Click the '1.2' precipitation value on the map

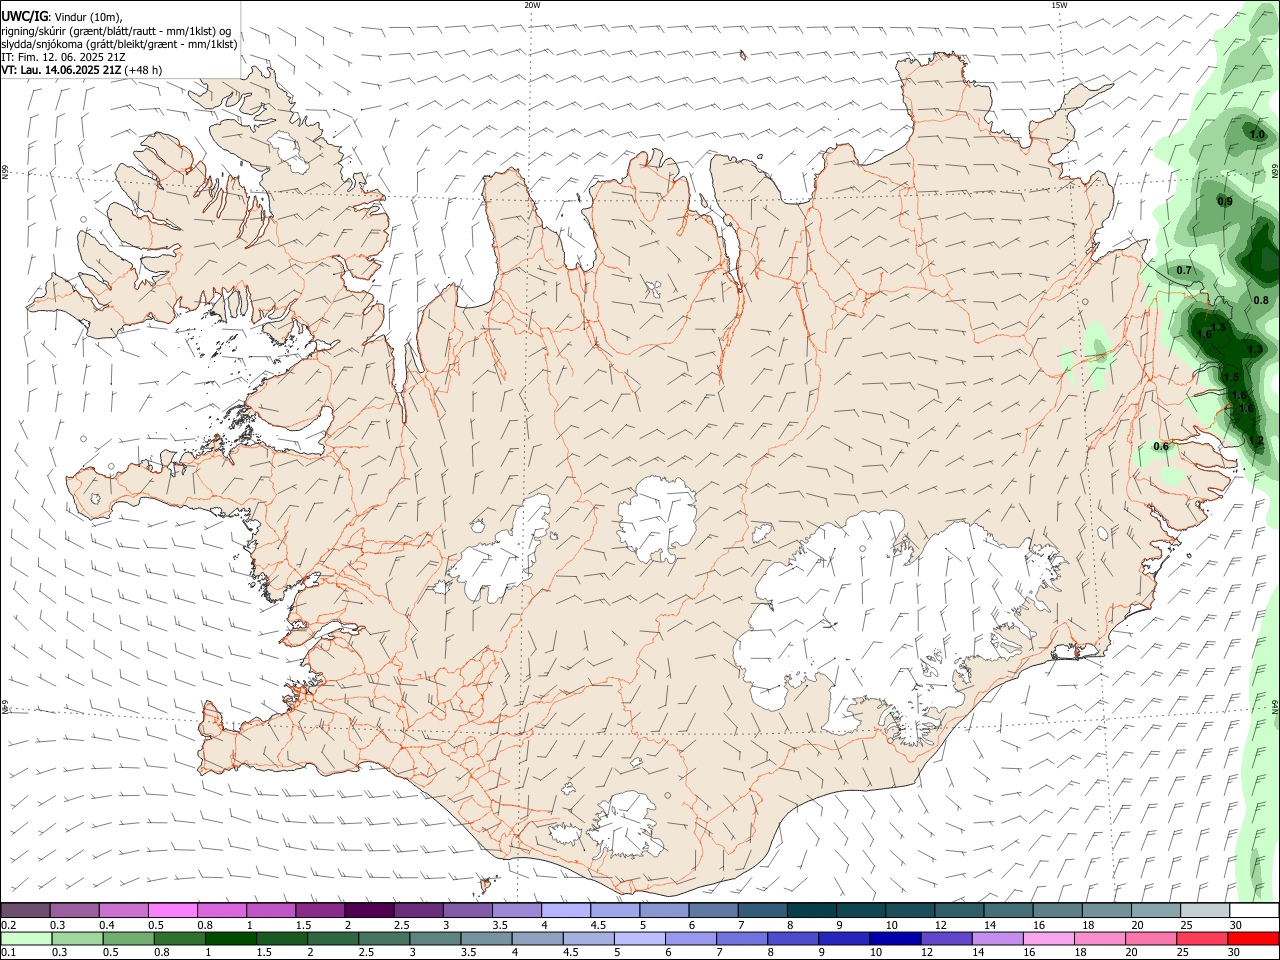(1257, 440)
